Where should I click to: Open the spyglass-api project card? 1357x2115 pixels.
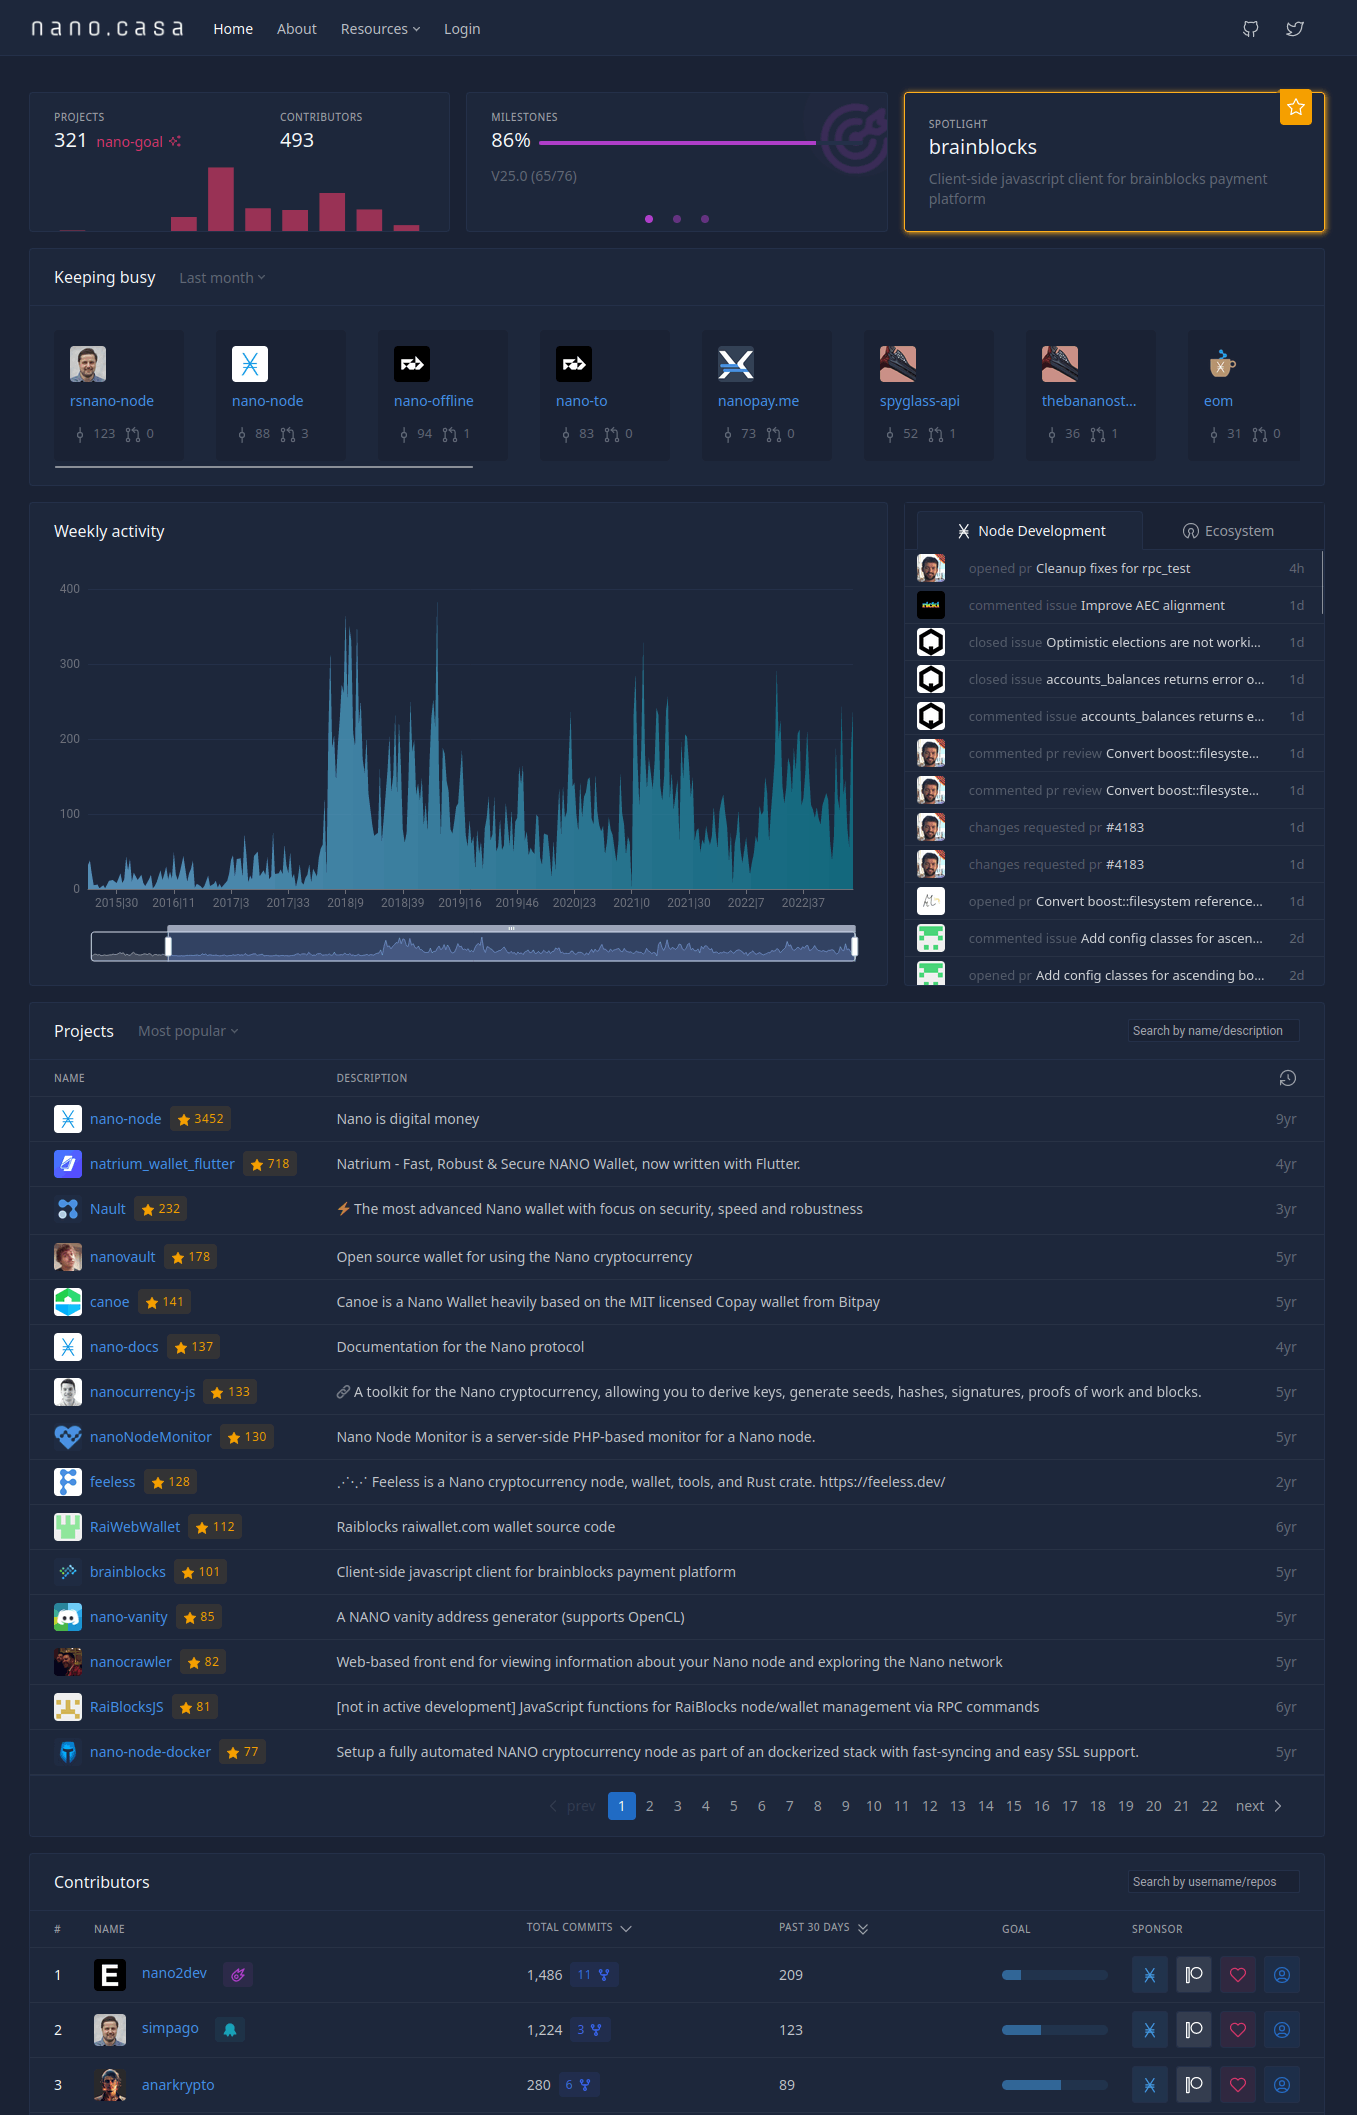[x=929, y=396]
